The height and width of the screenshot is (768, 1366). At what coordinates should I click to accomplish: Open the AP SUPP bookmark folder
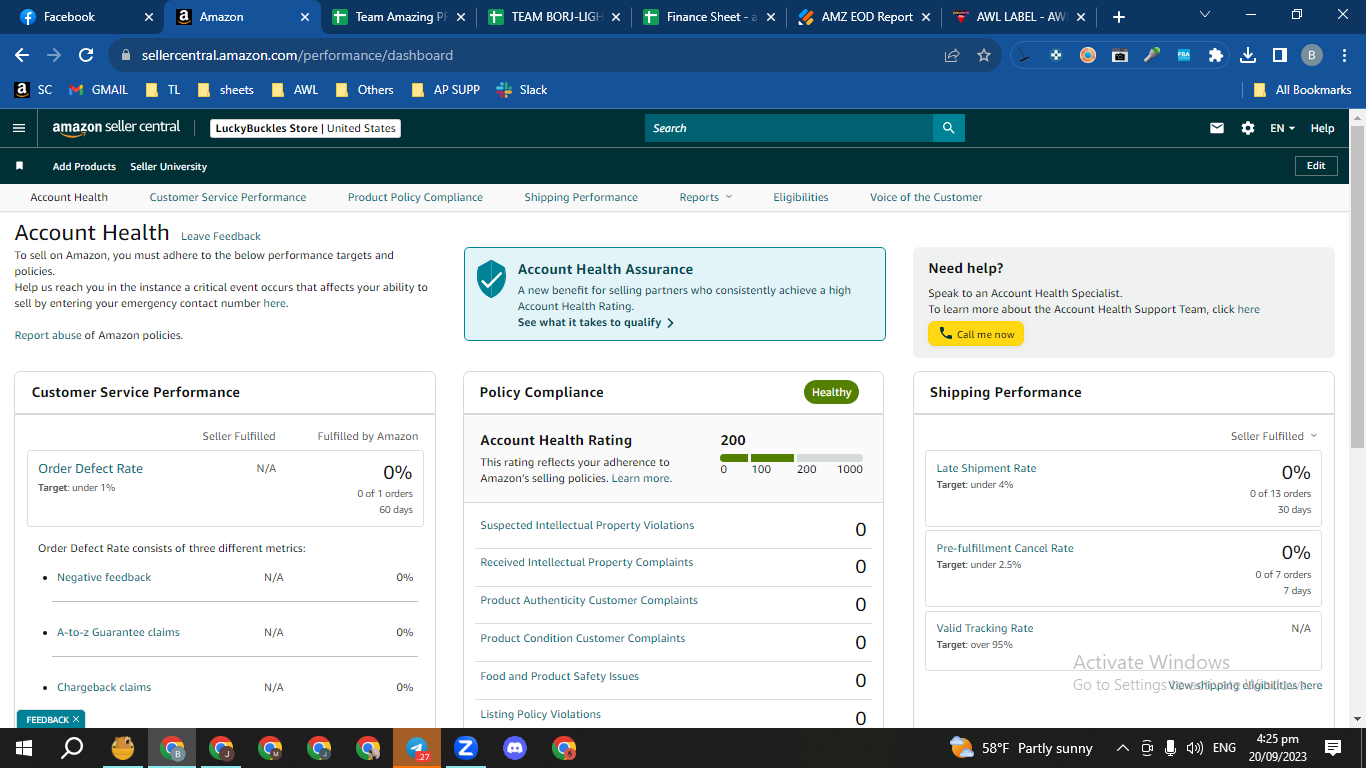(446, 90)
